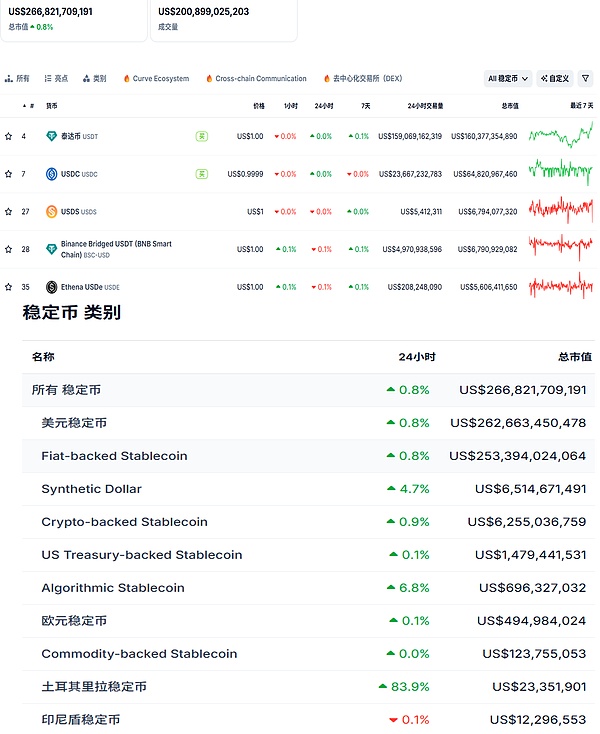Click the Tether USDT coin icon
Viewport: 600px width, 734px height.
(x=51, y=136)
